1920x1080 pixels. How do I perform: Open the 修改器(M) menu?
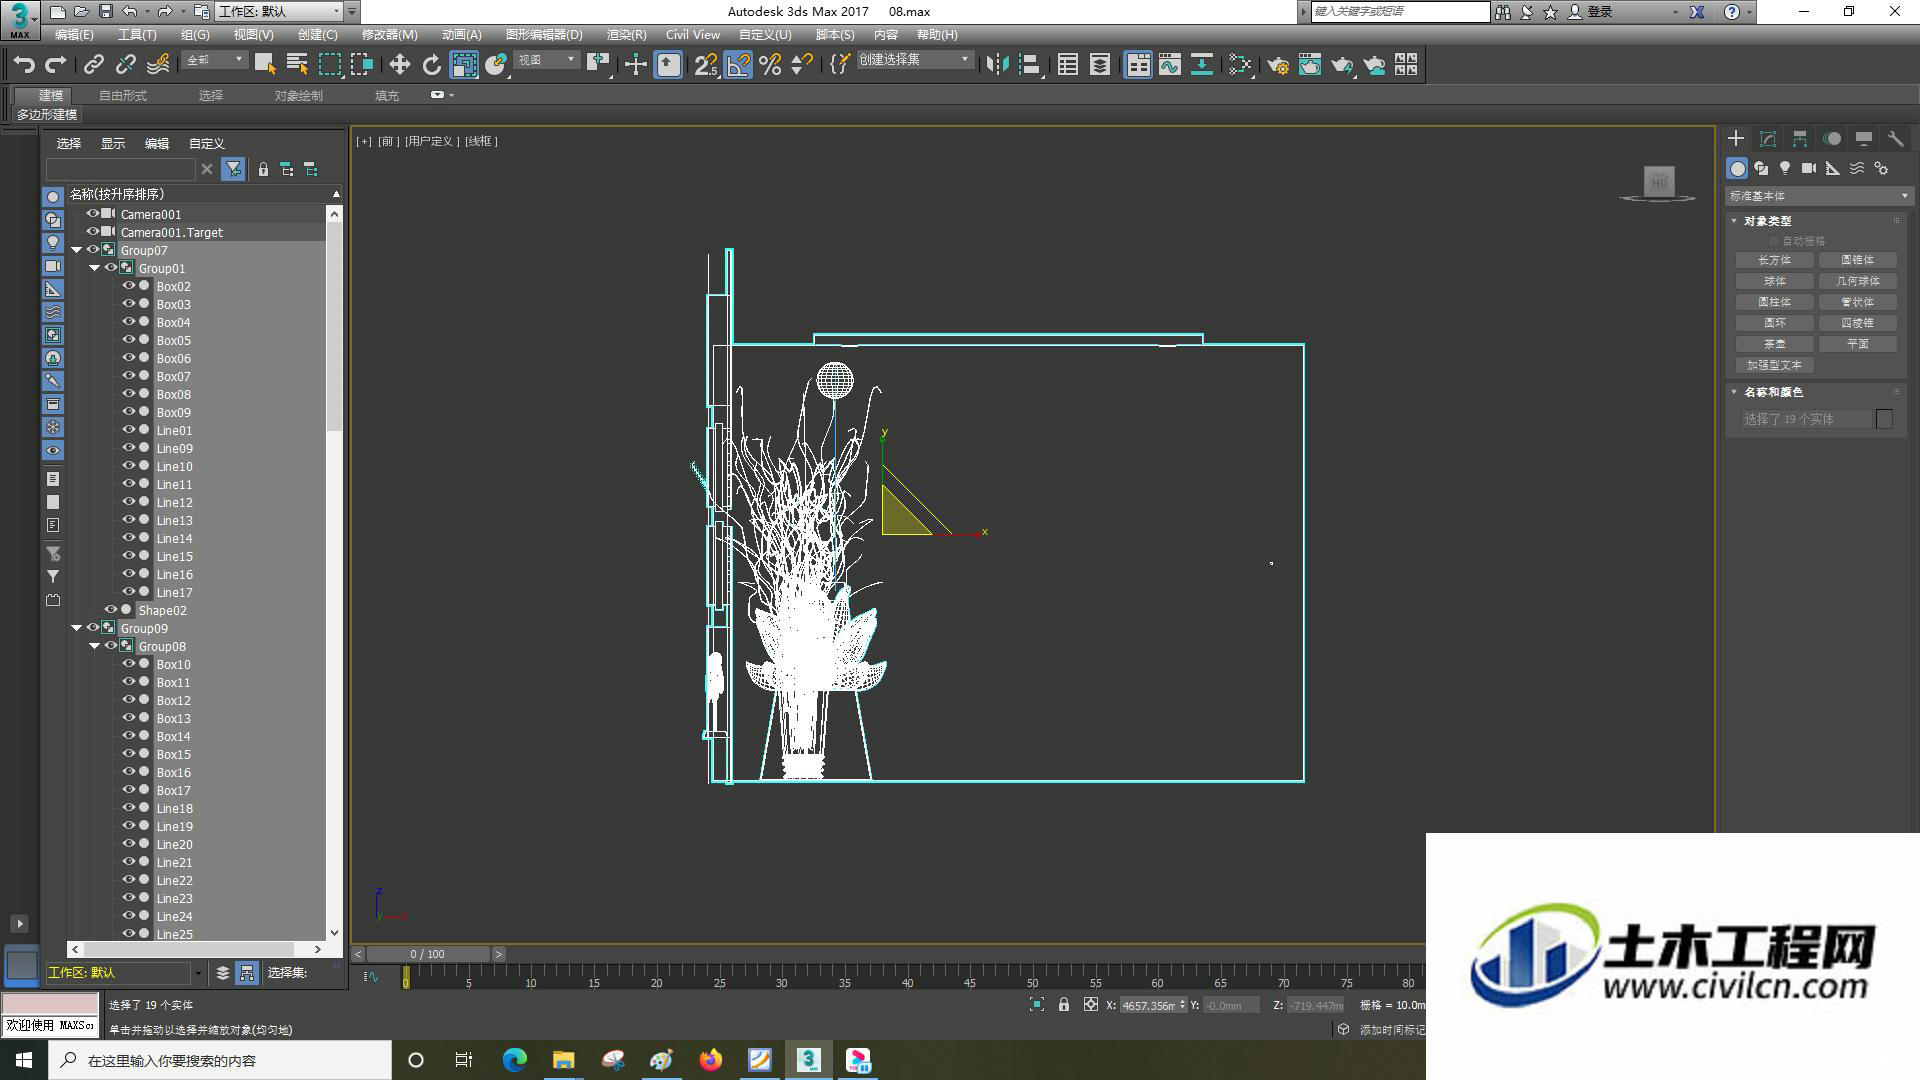390,34
